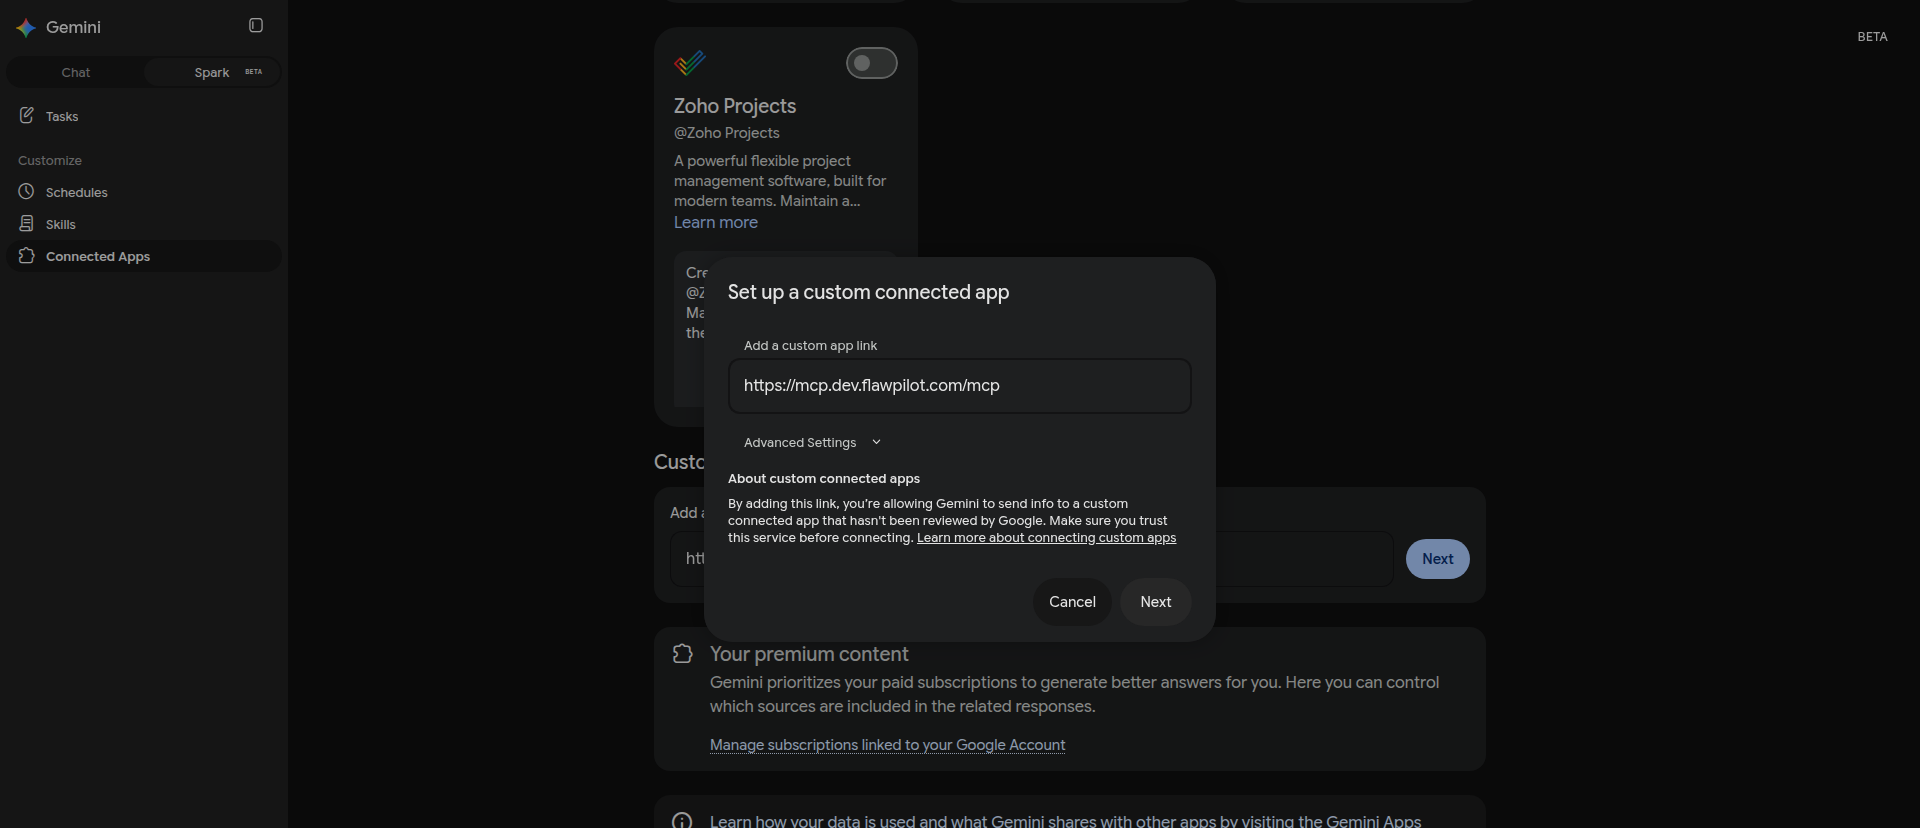Switch to the Spark tab
The image size is (1920, 828).
(x=212, y=72)
